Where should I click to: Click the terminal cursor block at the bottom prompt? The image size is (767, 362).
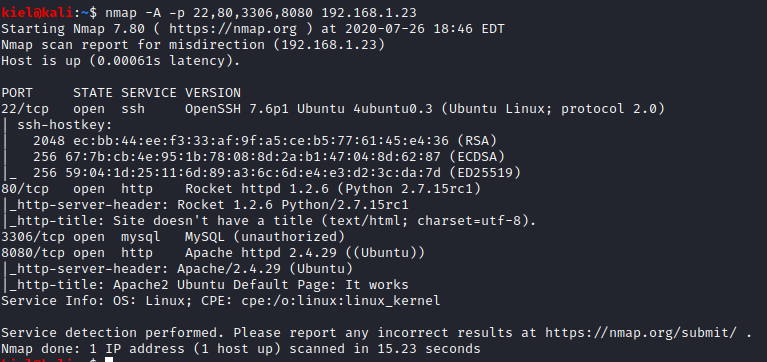[109, 360]
